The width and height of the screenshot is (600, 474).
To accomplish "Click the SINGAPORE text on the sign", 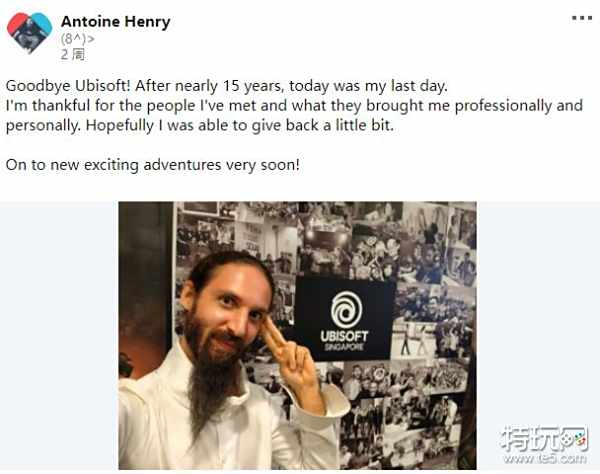I will tap(344, 347).
